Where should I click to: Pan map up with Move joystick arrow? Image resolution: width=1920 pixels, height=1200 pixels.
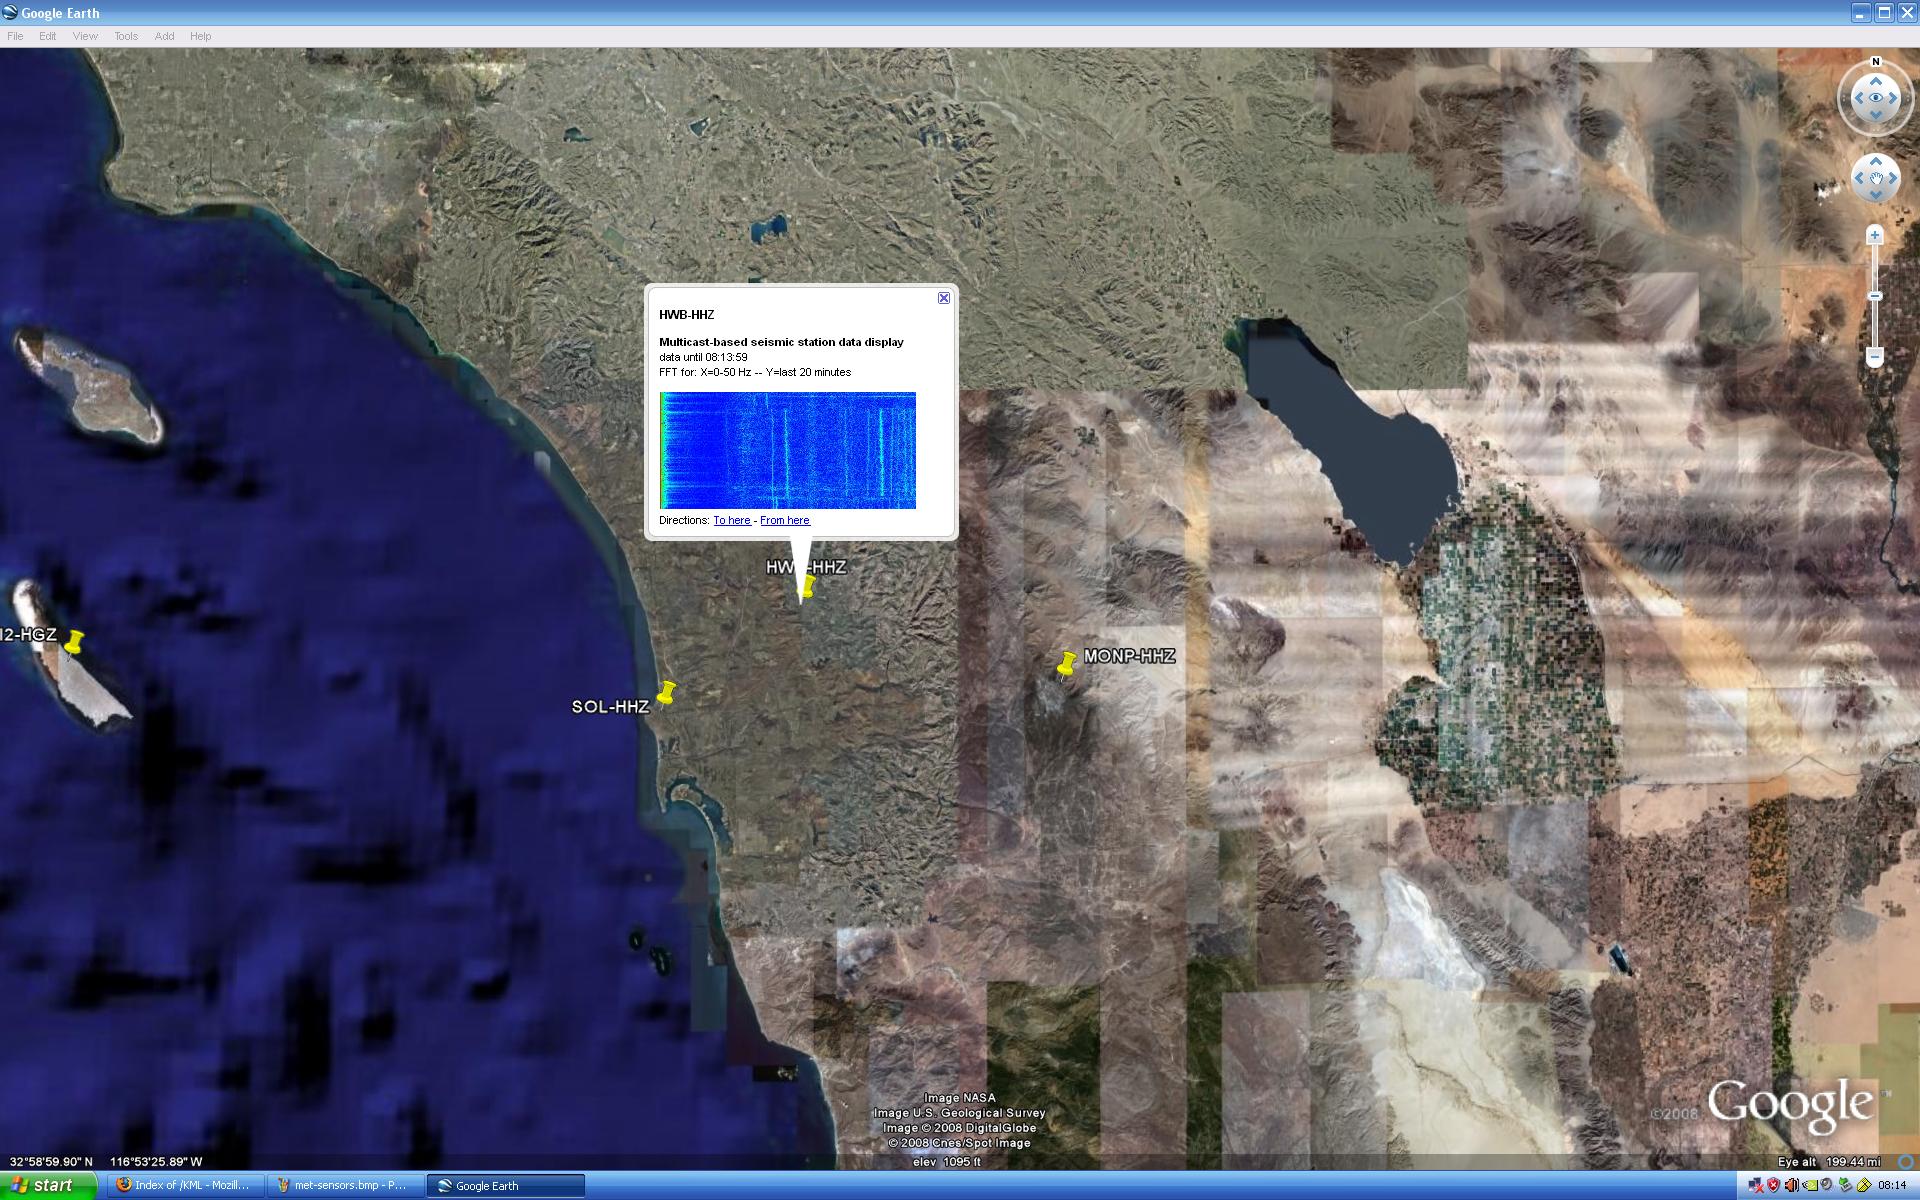[1876, 162]
